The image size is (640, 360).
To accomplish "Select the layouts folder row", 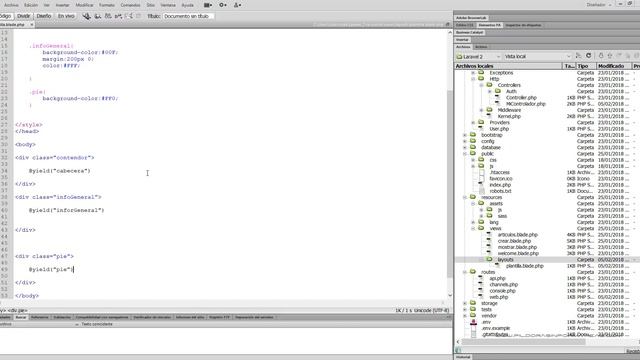I will pos(547,260).
